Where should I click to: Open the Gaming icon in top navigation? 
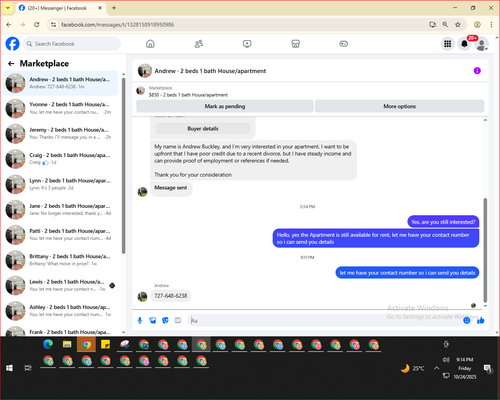[344, 44]
